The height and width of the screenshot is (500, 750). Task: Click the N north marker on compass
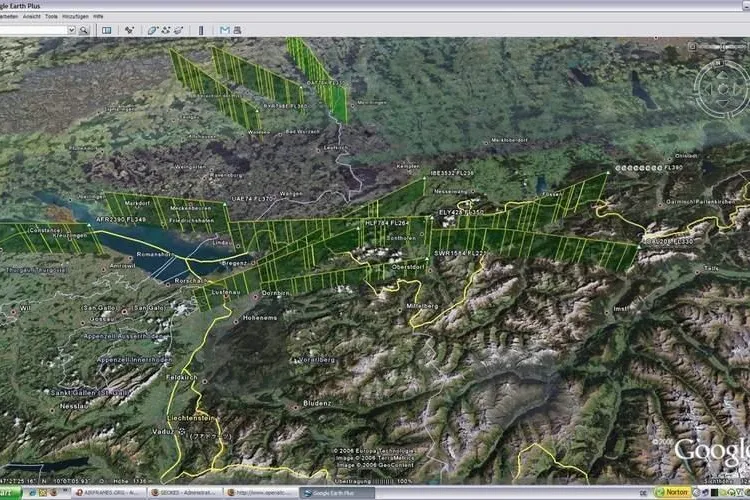(718, 63)
